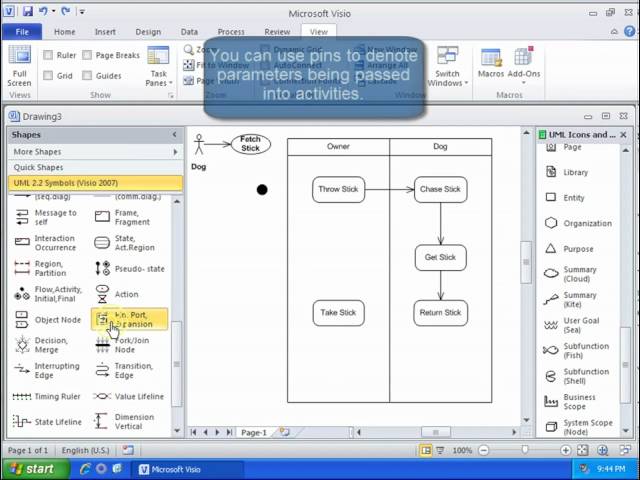Select the Business Scope icon
The height and width of the screenshot is (480, 640).
[x=551, y=401]
